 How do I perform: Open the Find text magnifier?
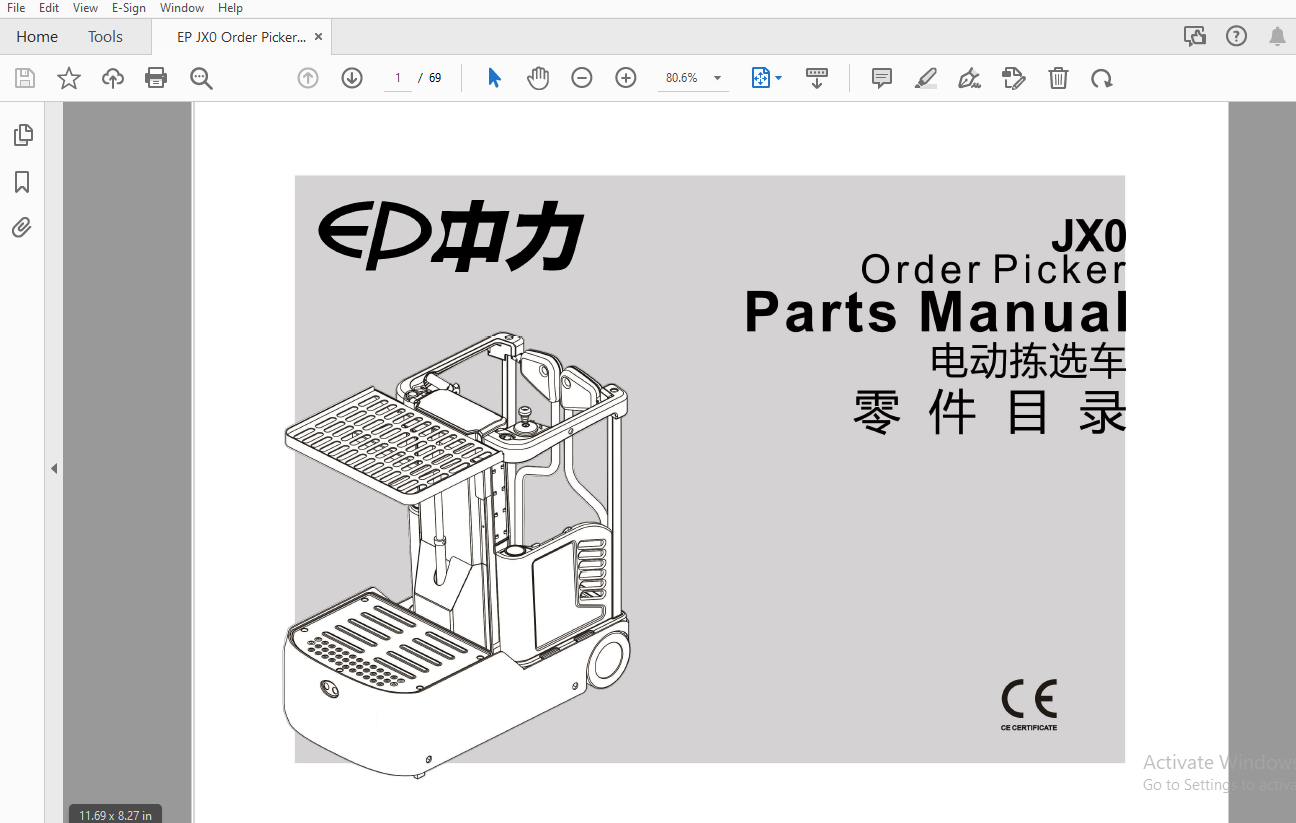(201, 78)
